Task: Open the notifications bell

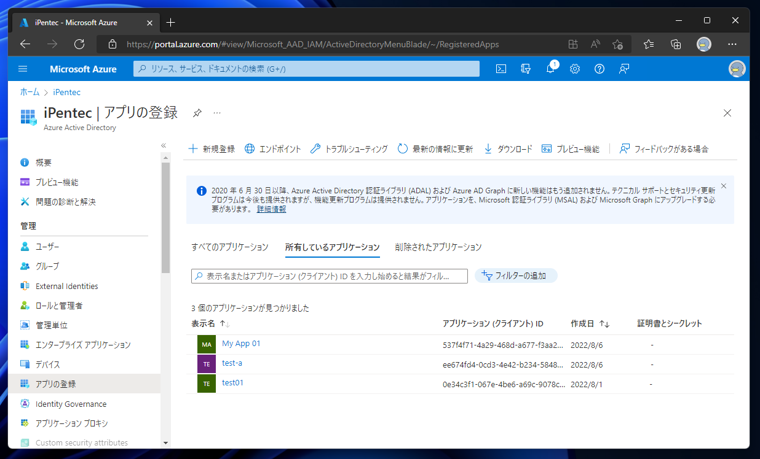Action: [551, 68]
